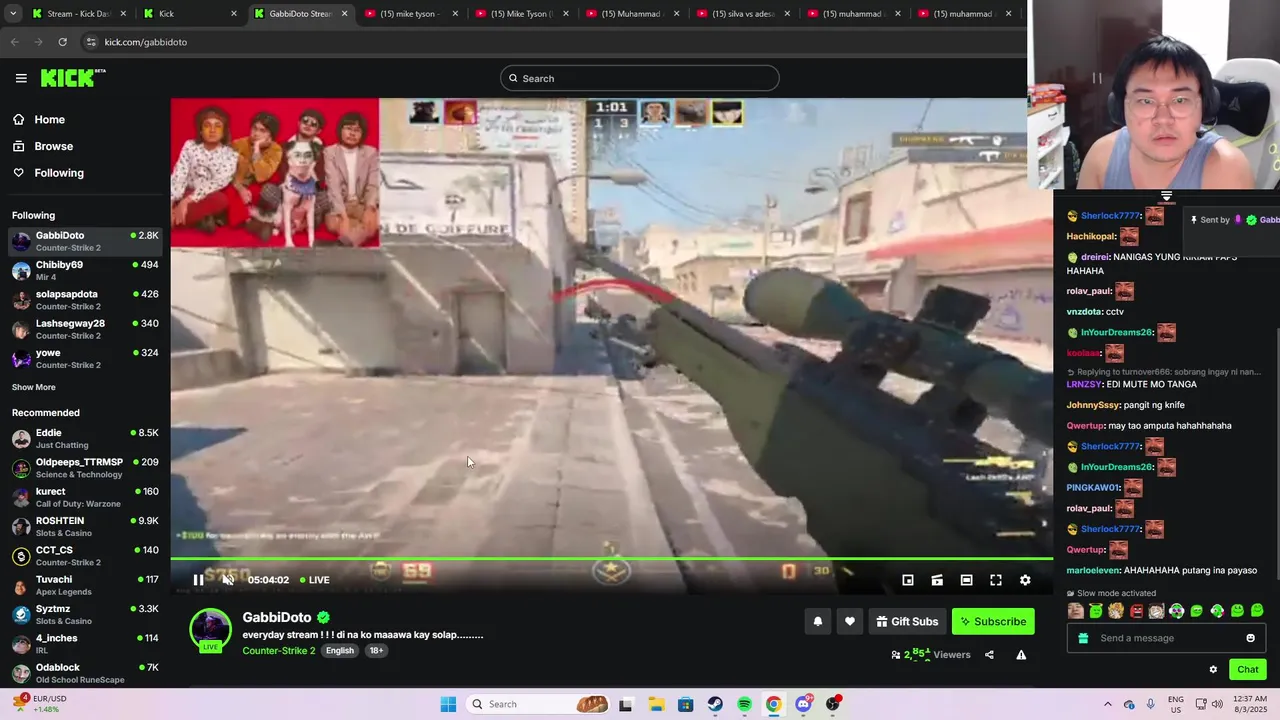Open the emoji picker in chat
Image resolution: width=1280 pixels, height=720 pixels.
click(1250, 638)
